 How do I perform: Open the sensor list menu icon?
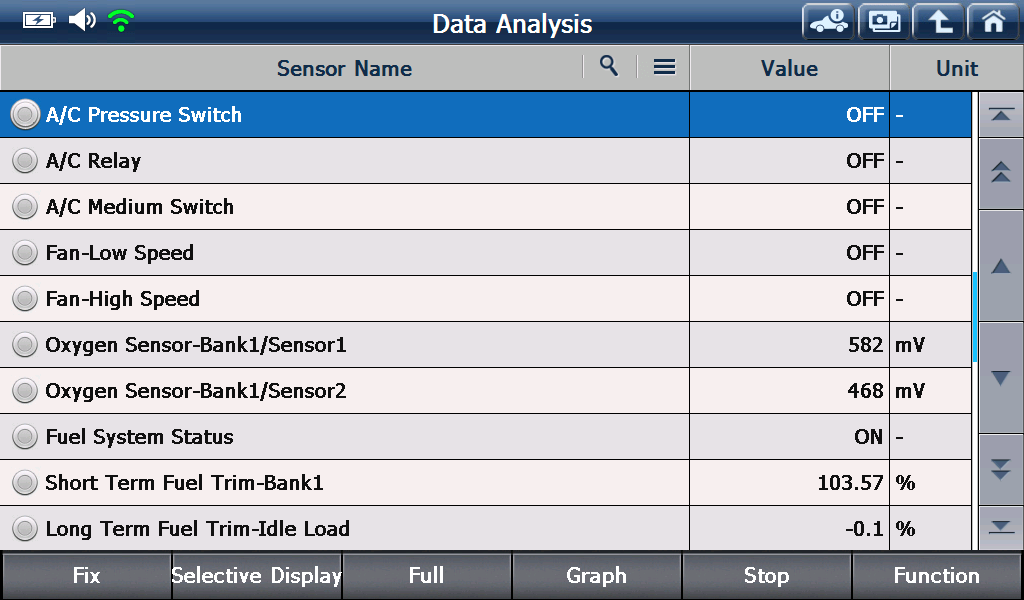pos(664,67)
